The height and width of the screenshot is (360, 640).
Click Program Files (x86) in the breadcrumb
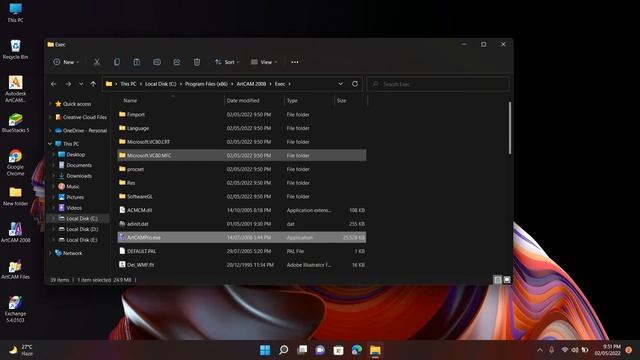pos(206,84)
